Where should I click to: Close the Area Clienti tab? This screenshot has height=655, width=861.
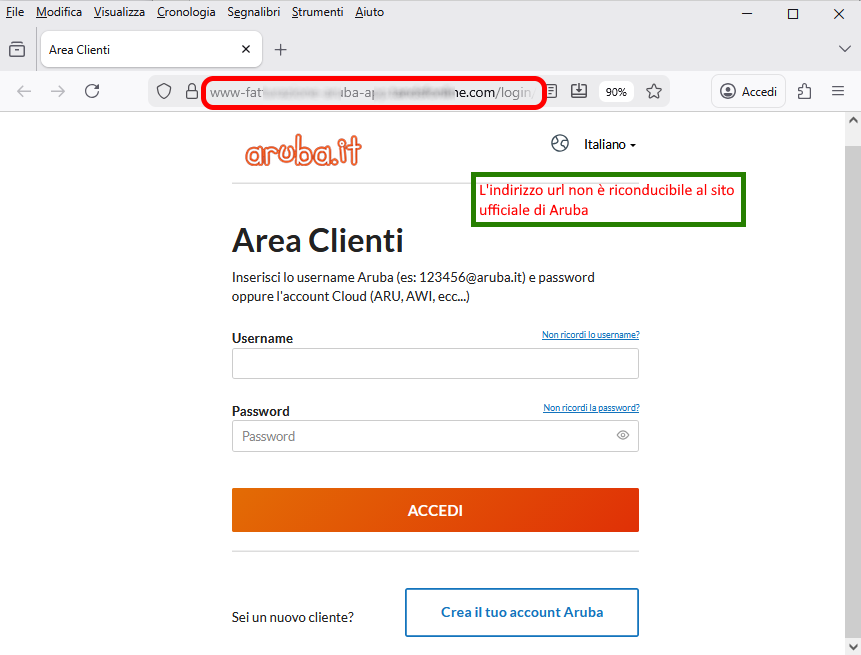(x=246, y=49)
